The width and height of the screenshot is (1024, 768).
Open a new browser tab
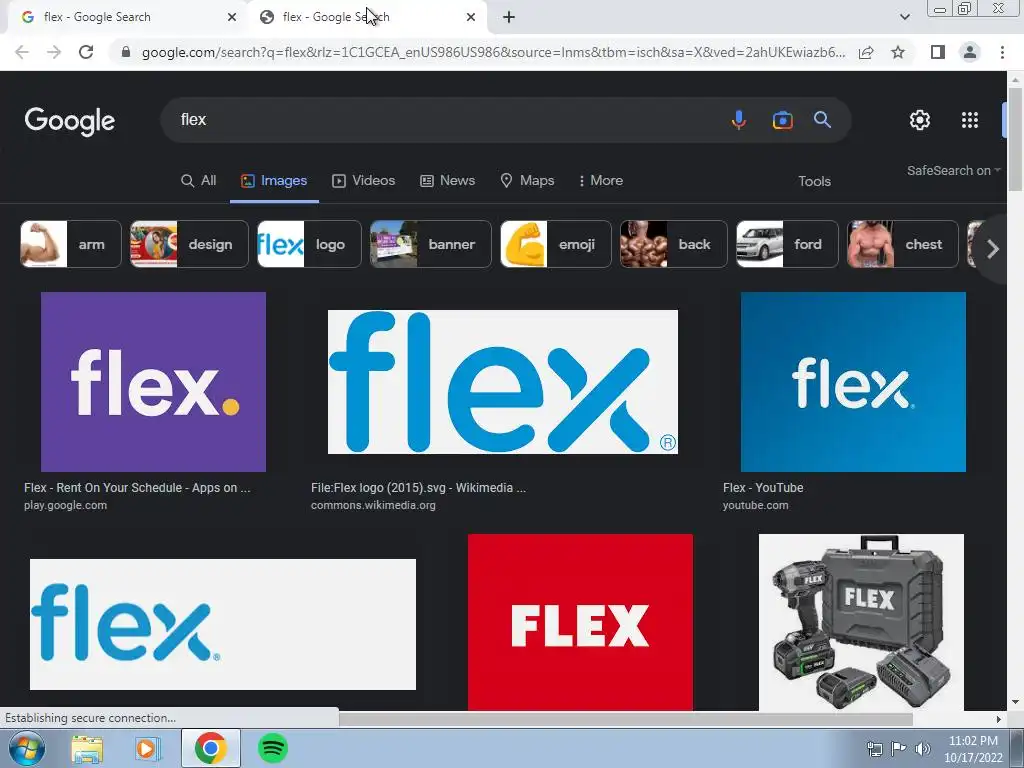tap(509, 17)
